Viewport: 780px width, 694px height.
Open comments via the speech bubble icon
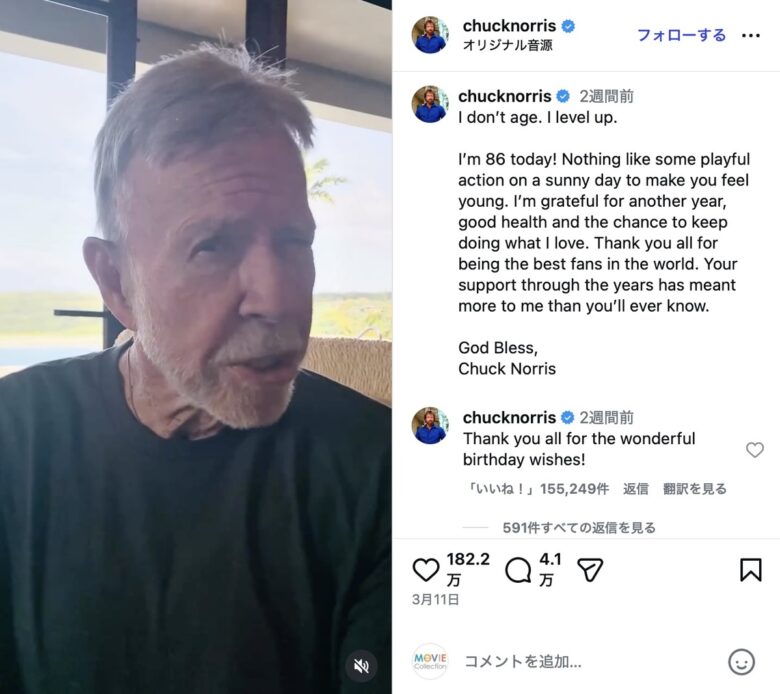(518, 570)
